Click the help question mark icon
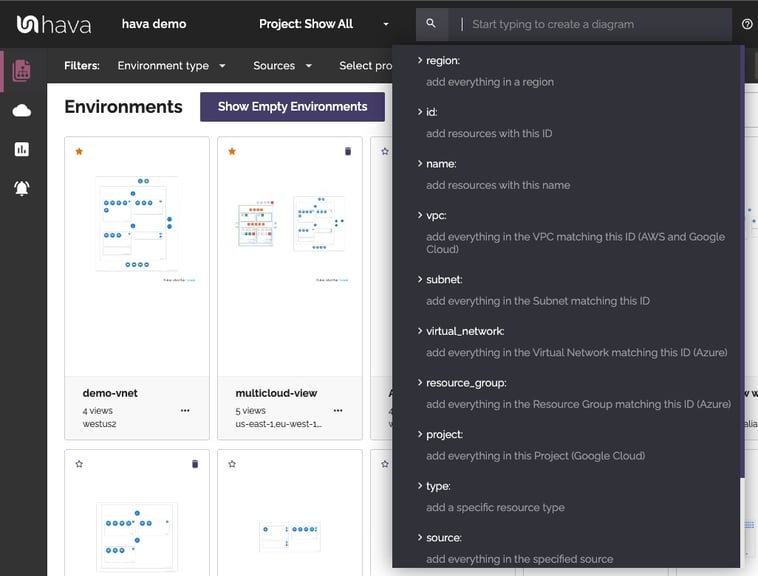The height and width of the screenshot is (576, 758). 747,24
